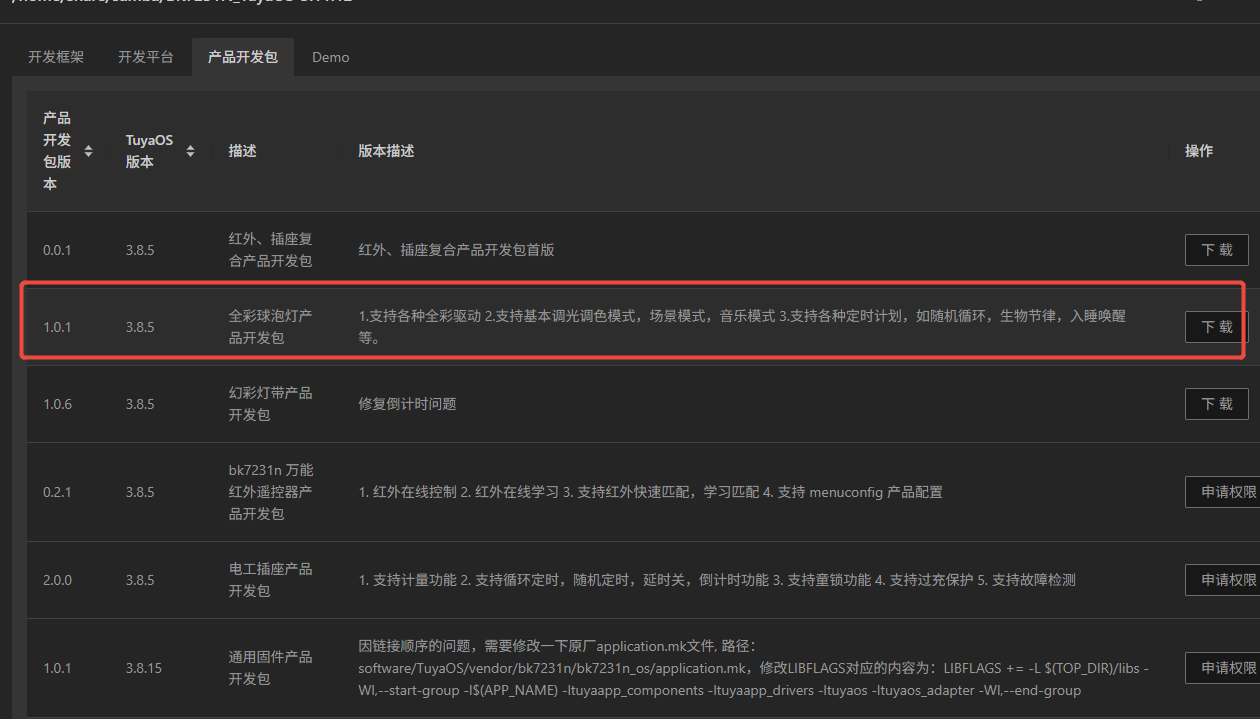This screenshot has height=719, width=1260.
Task: Download the 幻彩灯带产品开发包 version 1.0.6
Action: pos(1216,404)
